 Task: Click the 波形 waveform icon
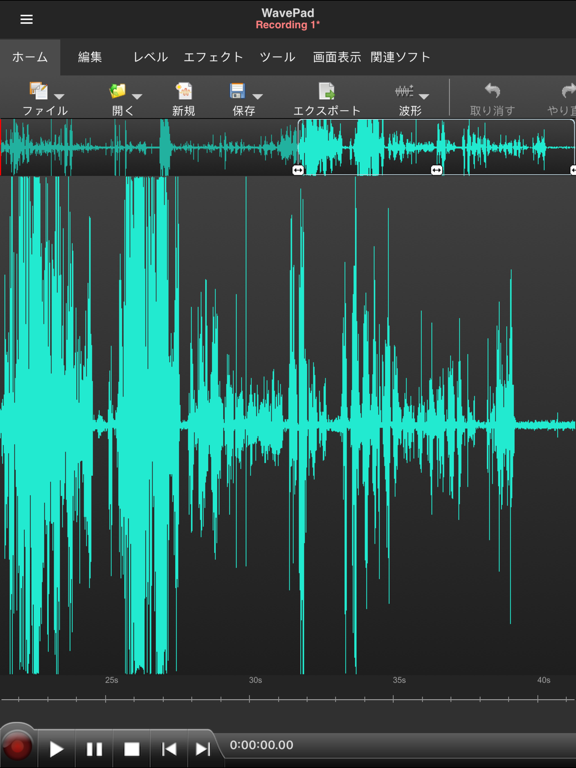[404, 91]
